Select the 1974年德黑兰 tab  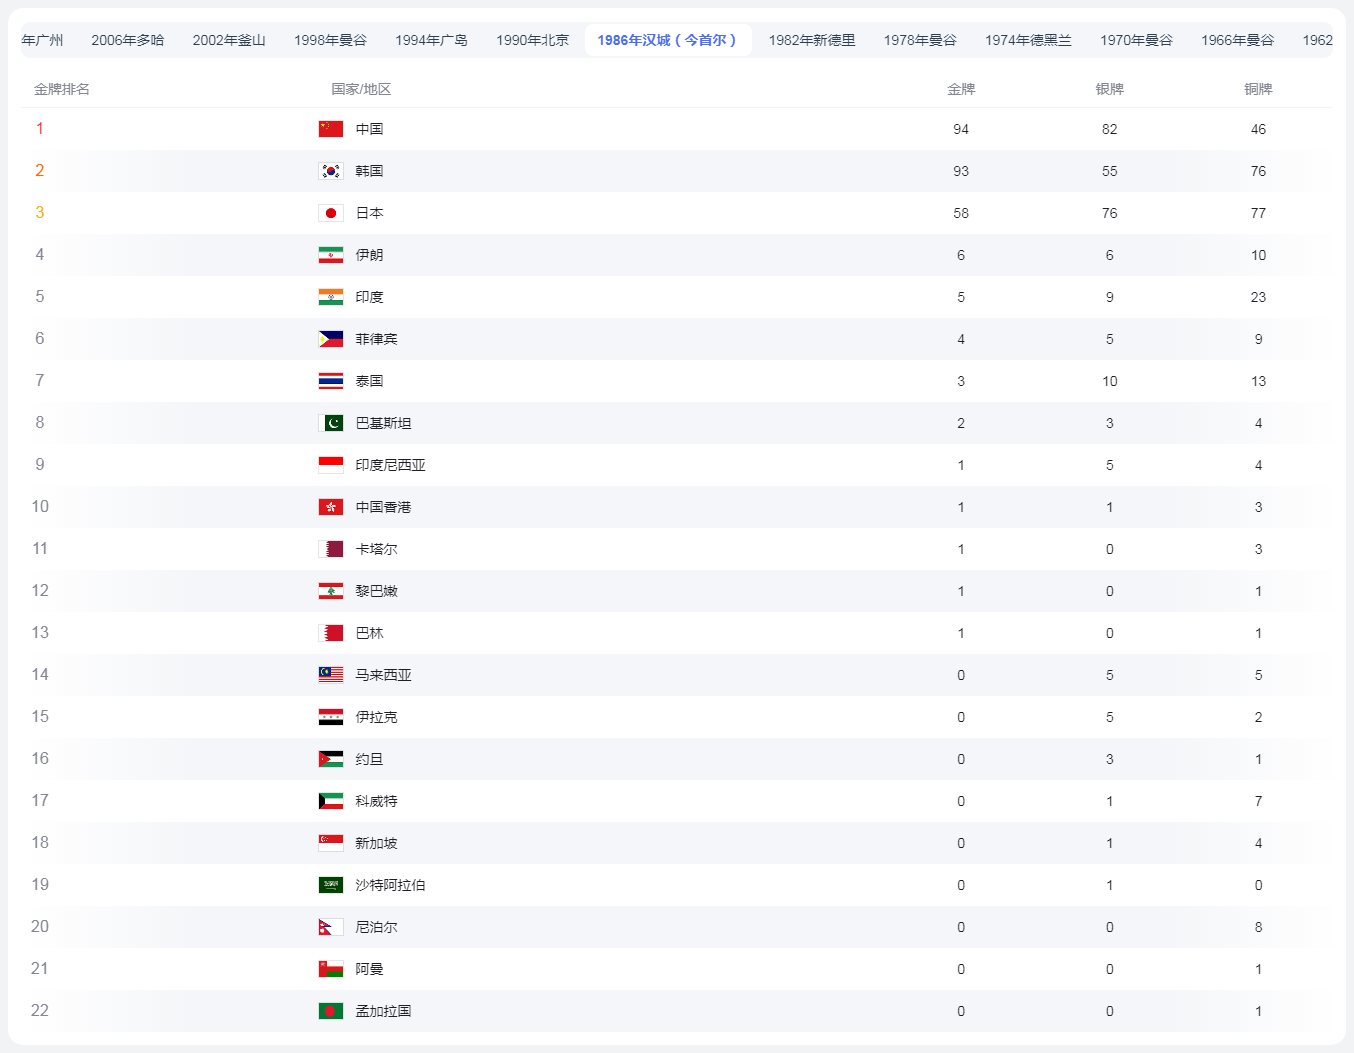click(x=1028, y=40)
